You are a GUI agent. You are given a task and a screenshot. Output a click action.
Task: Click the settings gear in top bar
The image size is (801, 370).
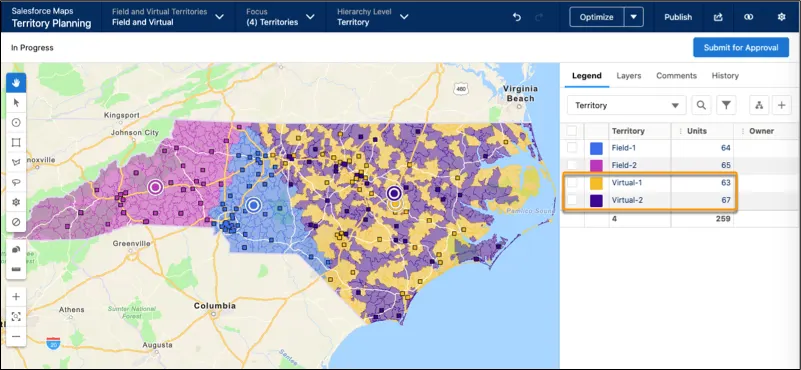click(x=781, y=17)
